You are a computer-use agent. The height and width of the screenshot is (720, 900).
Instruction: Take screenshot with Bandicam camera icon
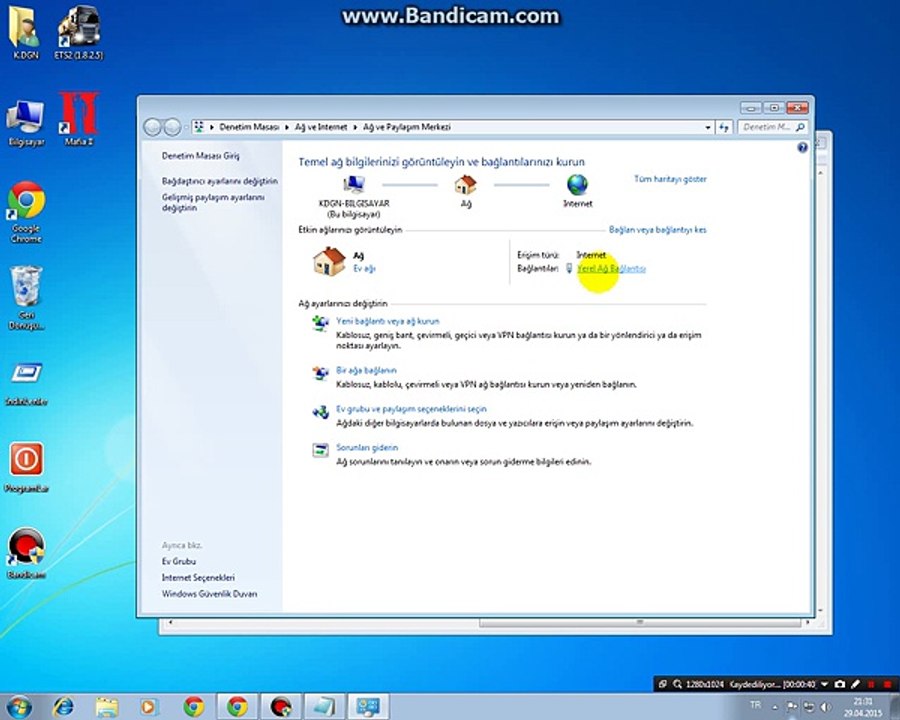pyautogui.click(x=840, y=684)
